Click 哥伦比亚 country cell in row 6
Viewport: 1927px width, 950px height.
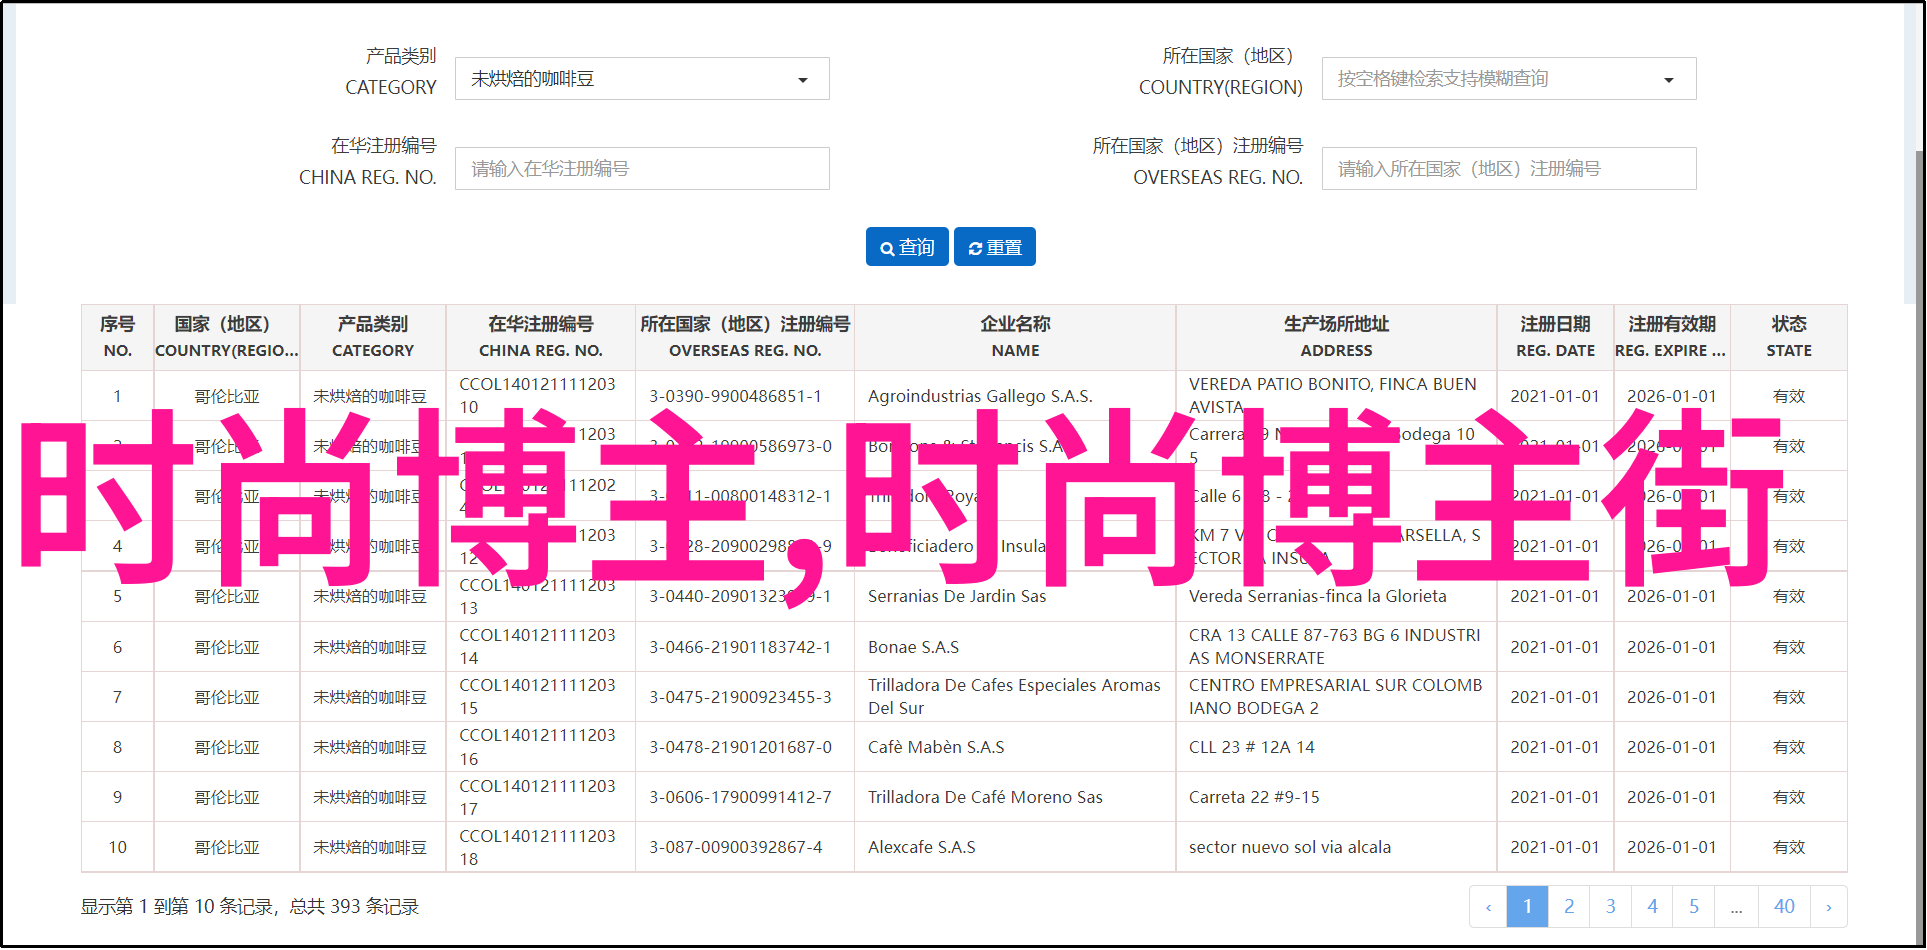click(x=227, y=647)
